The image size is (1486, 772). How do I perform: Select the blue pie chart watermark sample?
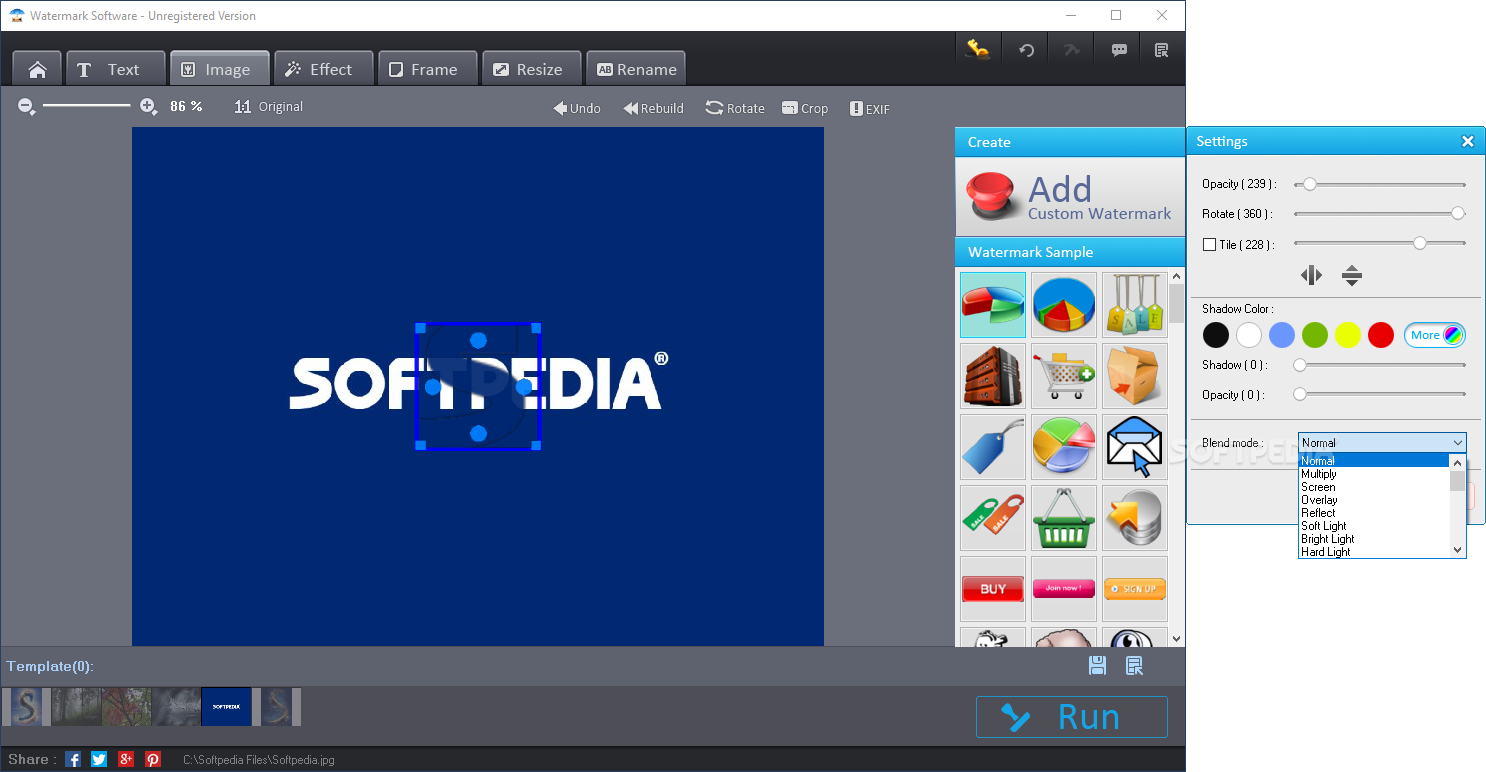point(1064,305)
